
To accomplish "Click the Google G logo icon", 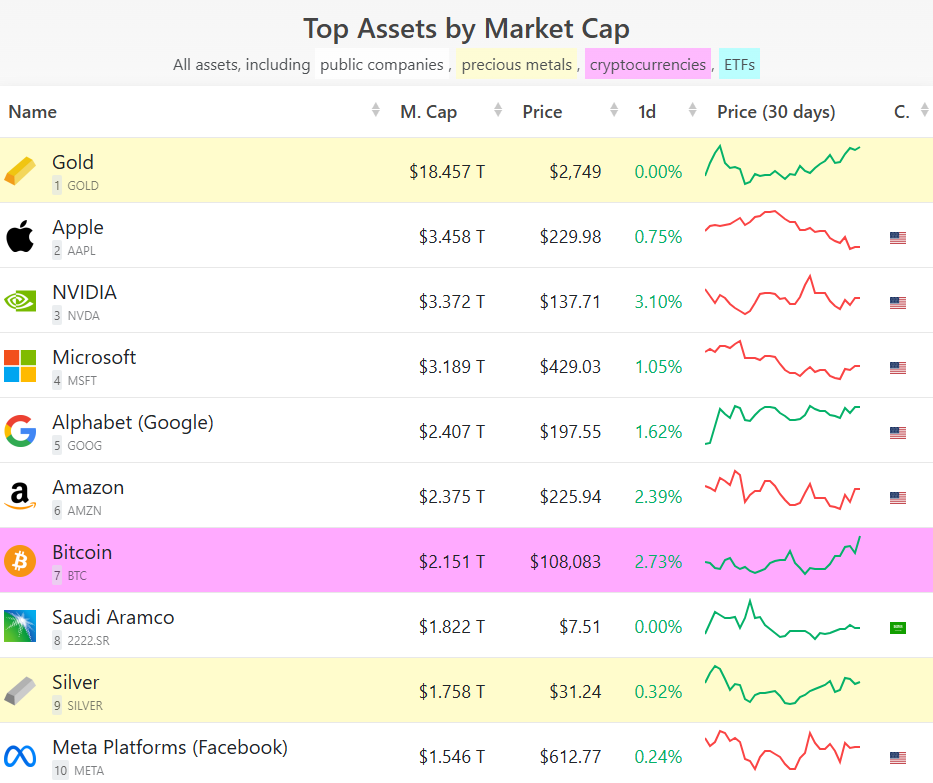I will tap(20, 431).
